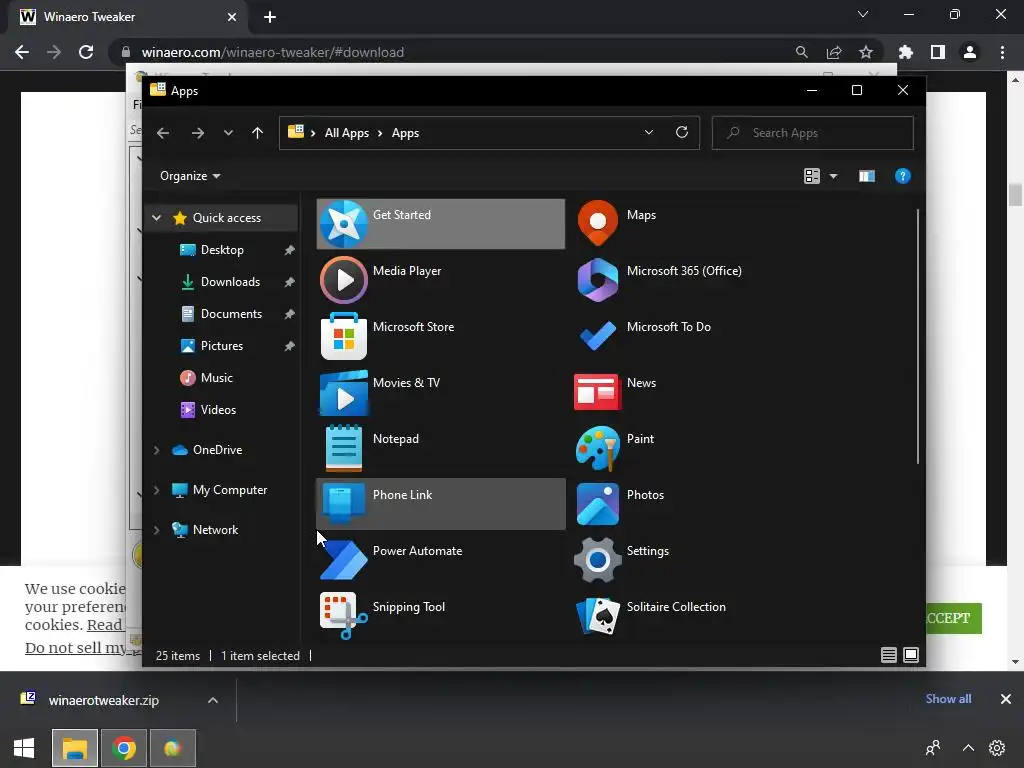The width and height of the screenshot is (1024, 768).
Task: Switch to details view in status bar
Action: point(888,655)
